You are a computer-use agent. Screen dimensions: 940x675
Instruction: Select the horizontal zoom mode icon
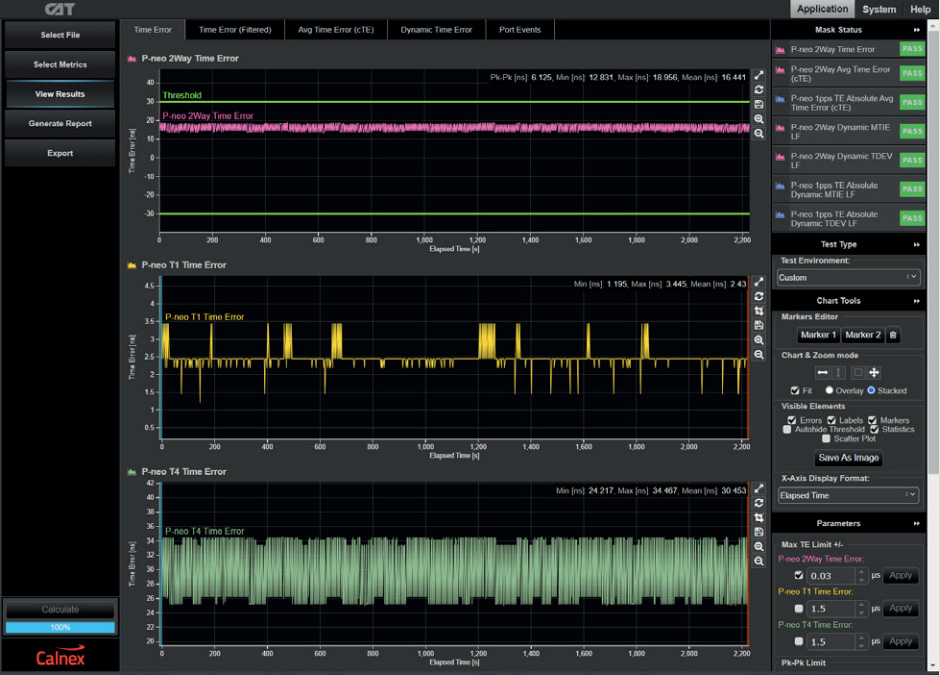[822, 372]
